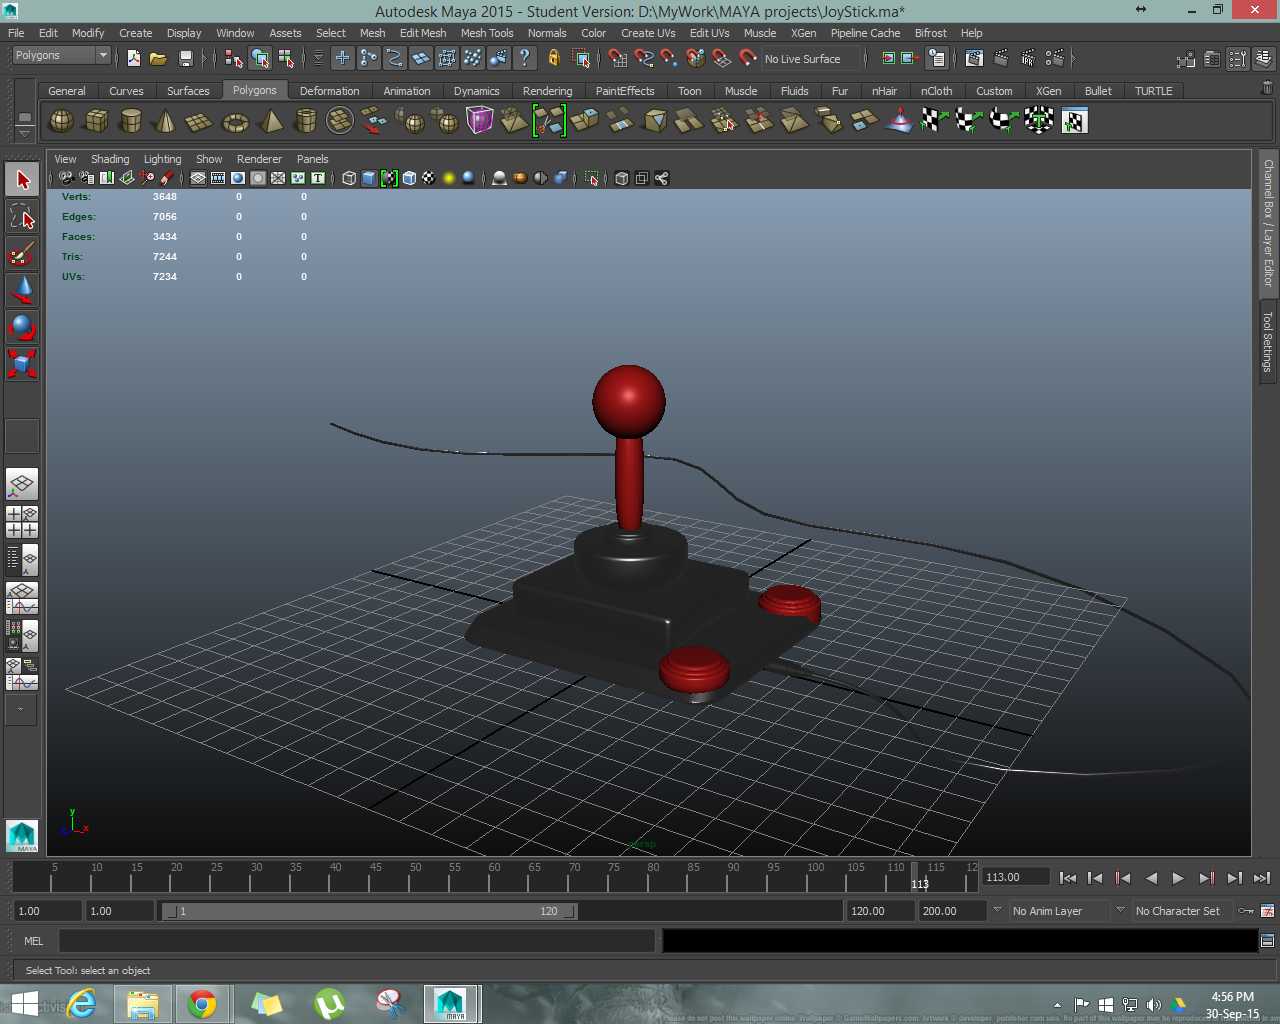Click the Maya logo in toolbox
The width and height of the screenshot is (1280, 1024).
pyautogui.click(x=22, y=836)
